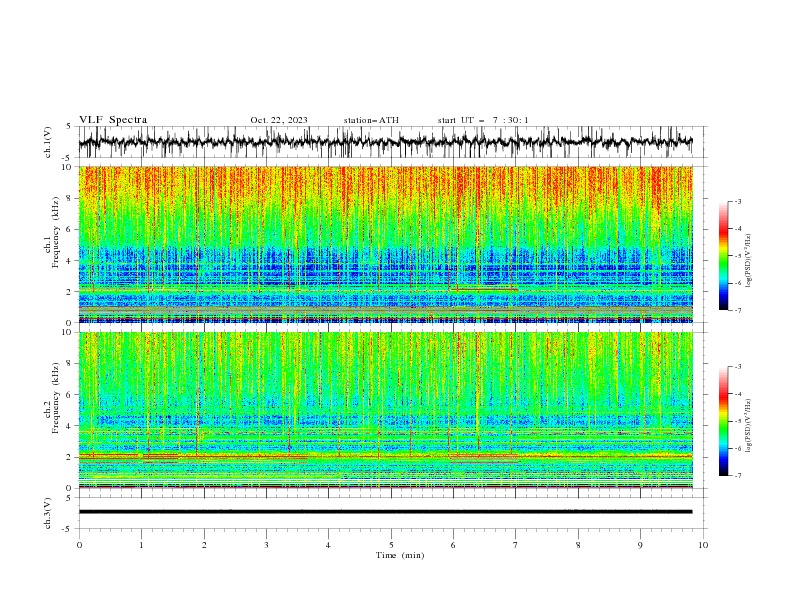Click the ch.2 'Frequency (kHz)' axis label

point(56,398)
